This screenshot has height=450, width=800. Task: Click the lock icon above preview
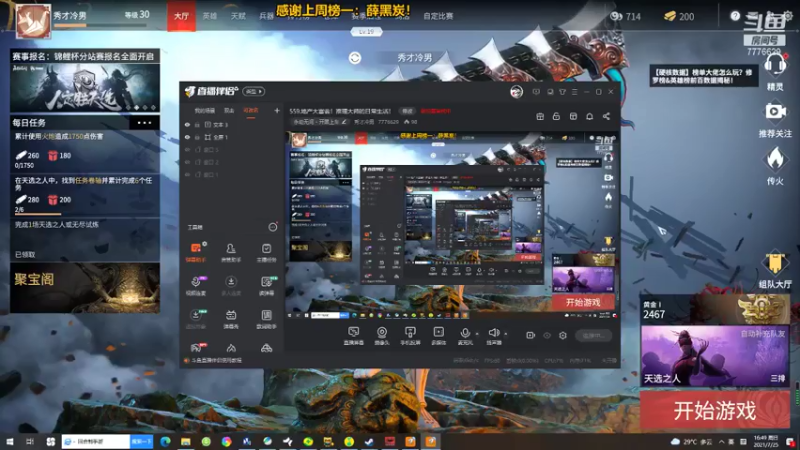556,116
